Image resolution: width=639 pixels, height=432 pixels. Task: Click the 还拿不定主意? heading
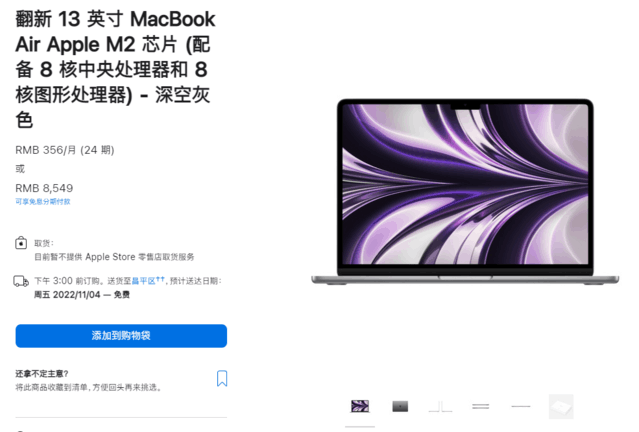[x=42, y=374]
